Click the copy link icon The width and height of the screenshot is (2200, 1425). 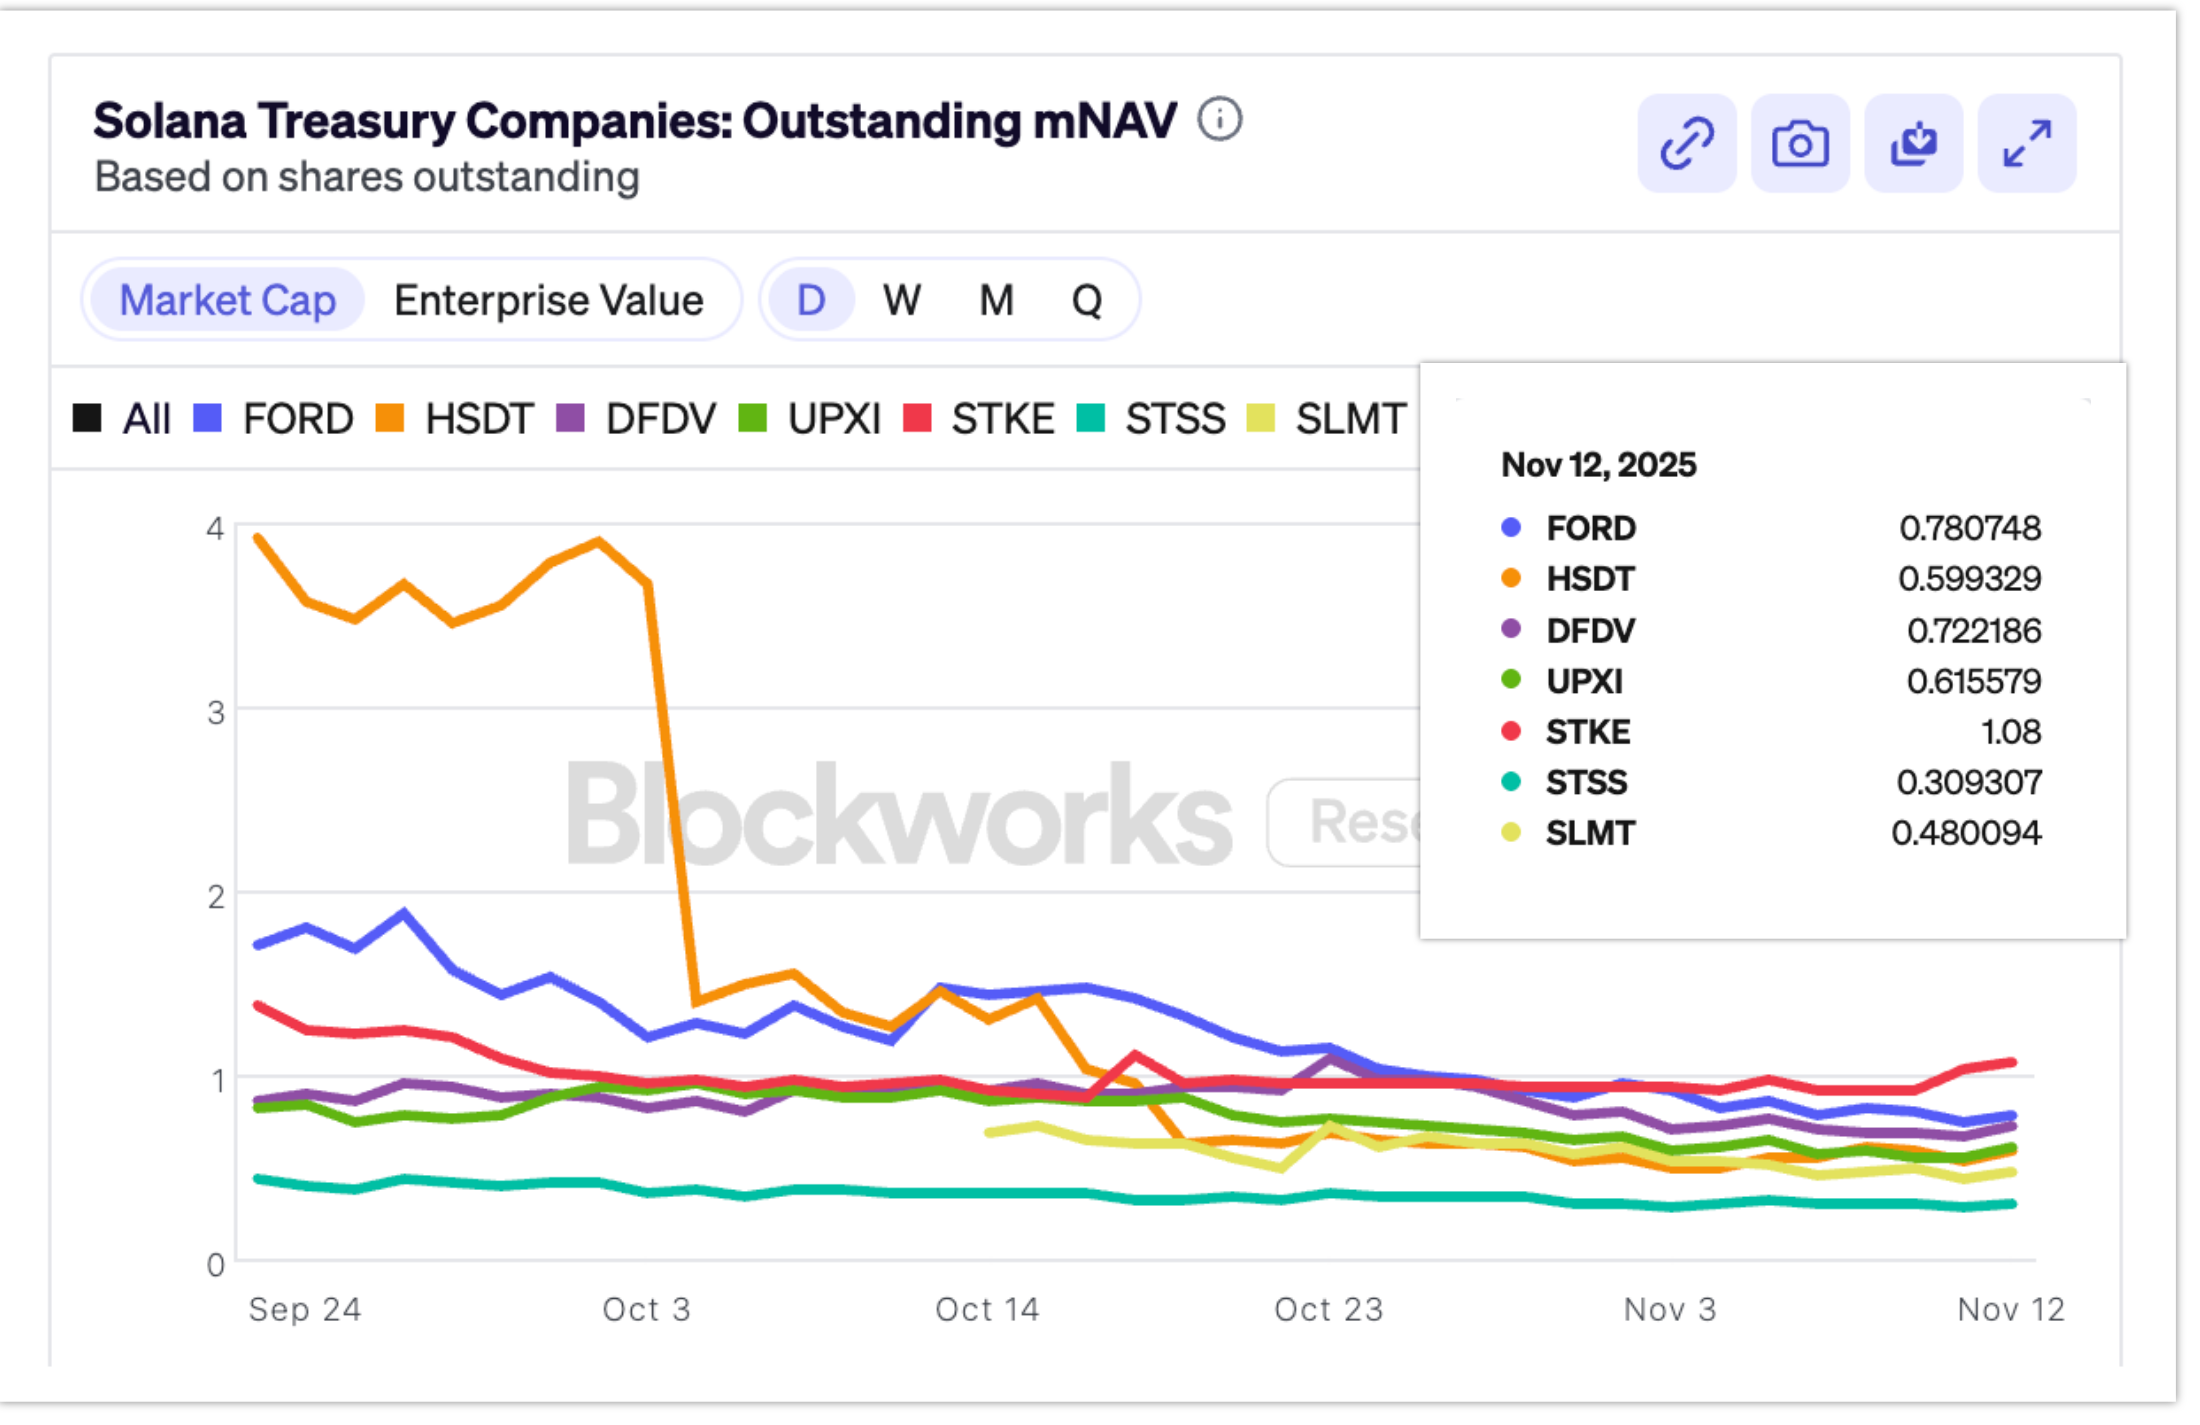point(1687,143)
